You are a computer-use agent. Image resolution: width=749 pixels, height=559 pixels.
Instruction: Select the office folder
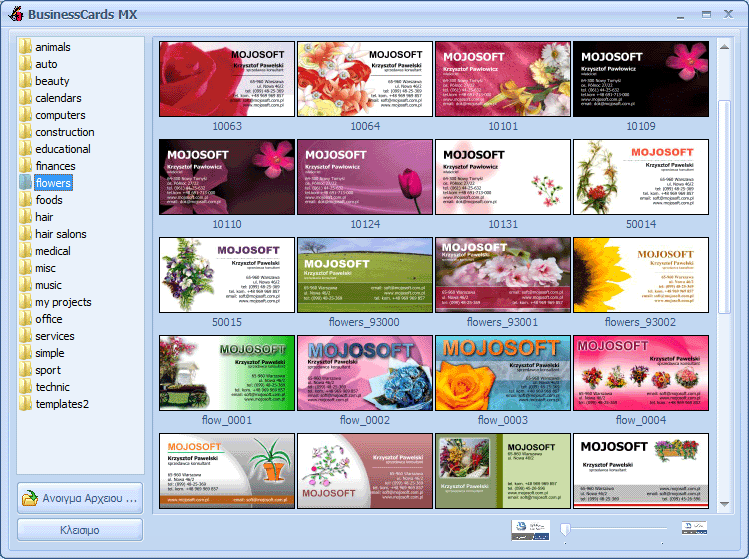point(41,319)
